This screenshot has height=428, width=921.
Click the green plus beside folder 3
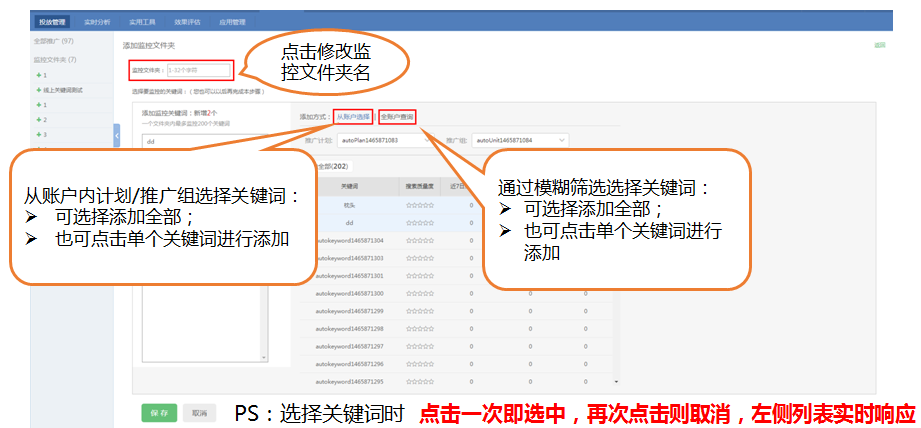pyautogui.click(x=39, y=134)
